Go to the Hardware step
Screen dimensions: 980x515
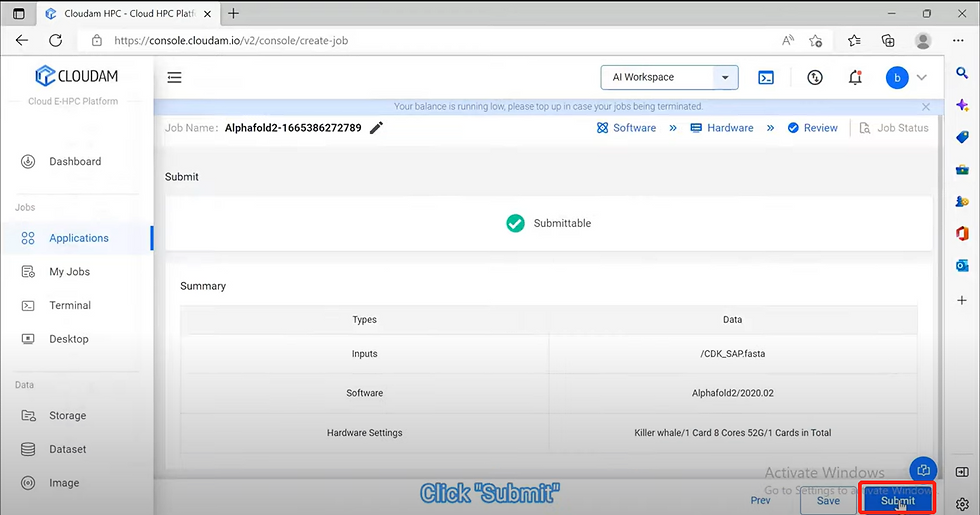(x=722, y=128)
